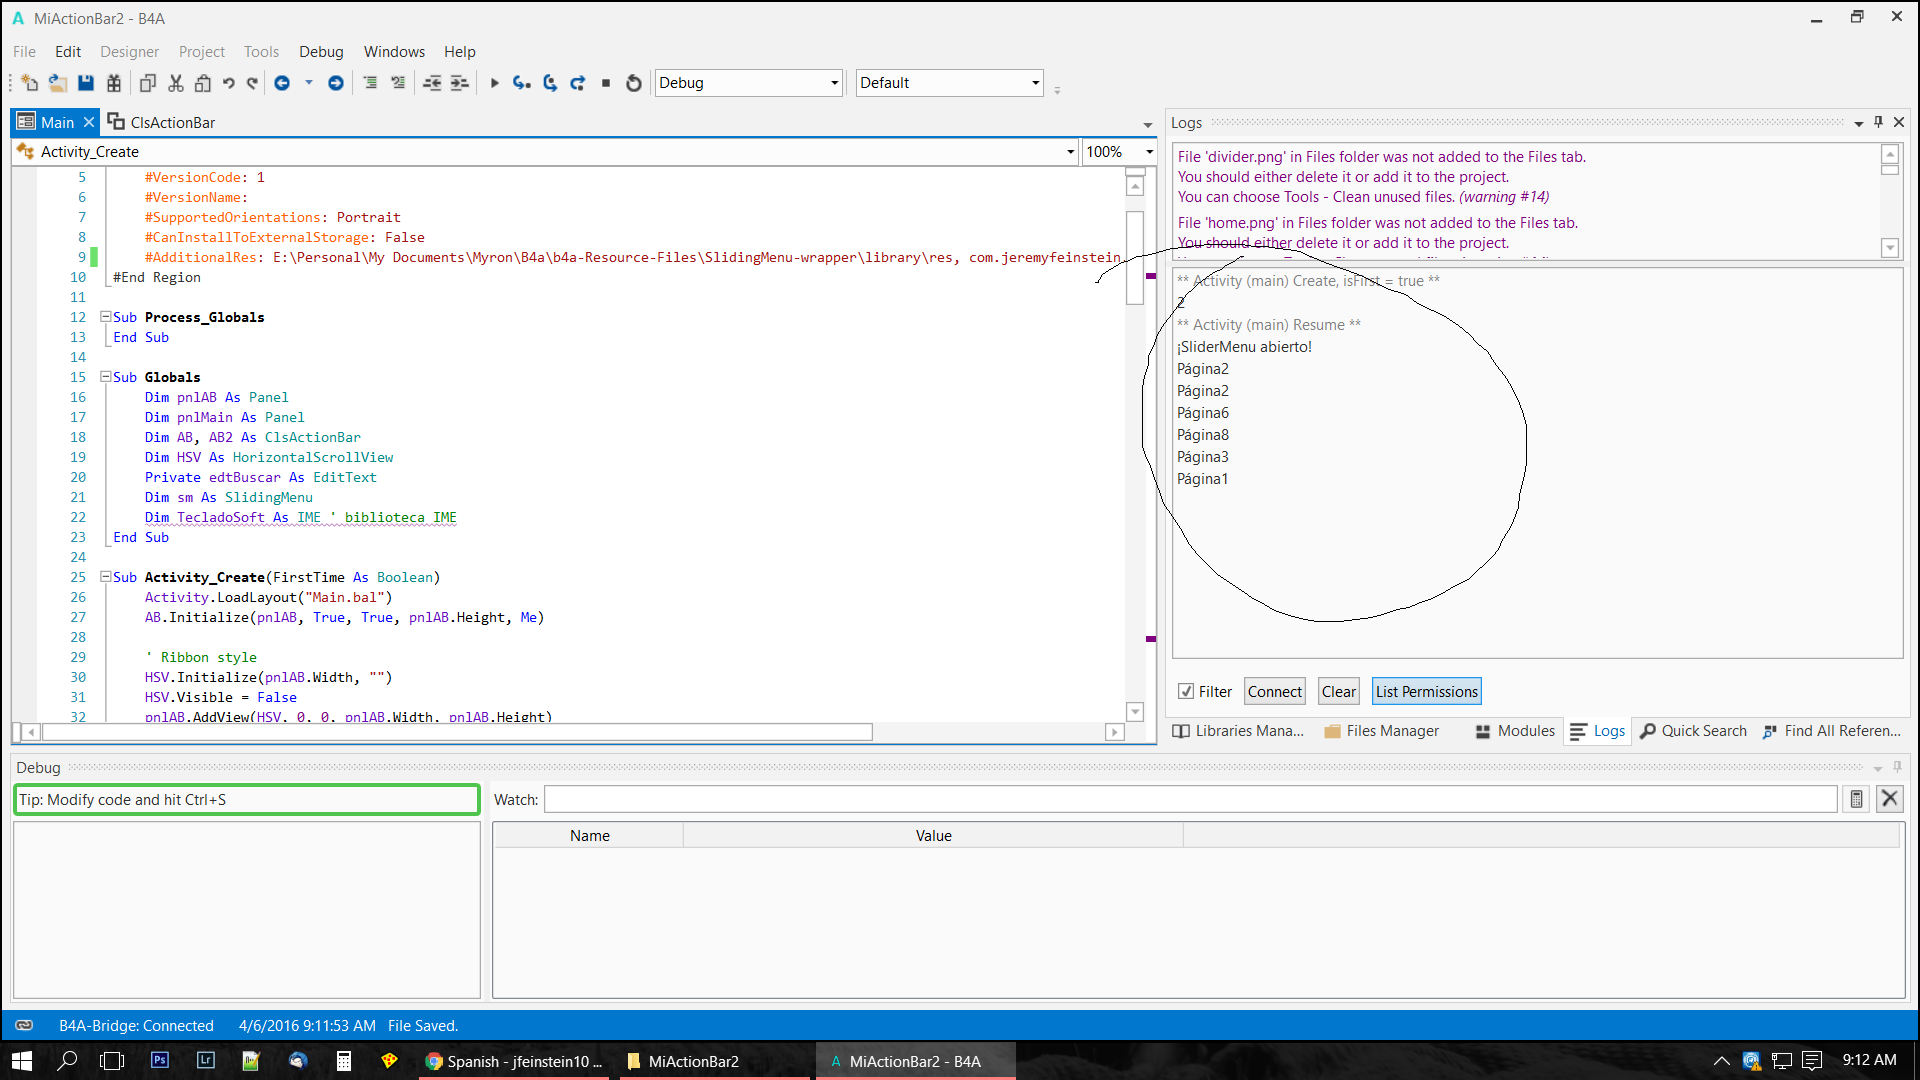The image size is (1920, 1080).
Task: Click the Restart program circular arrow icon
Action: pos(633,83)
